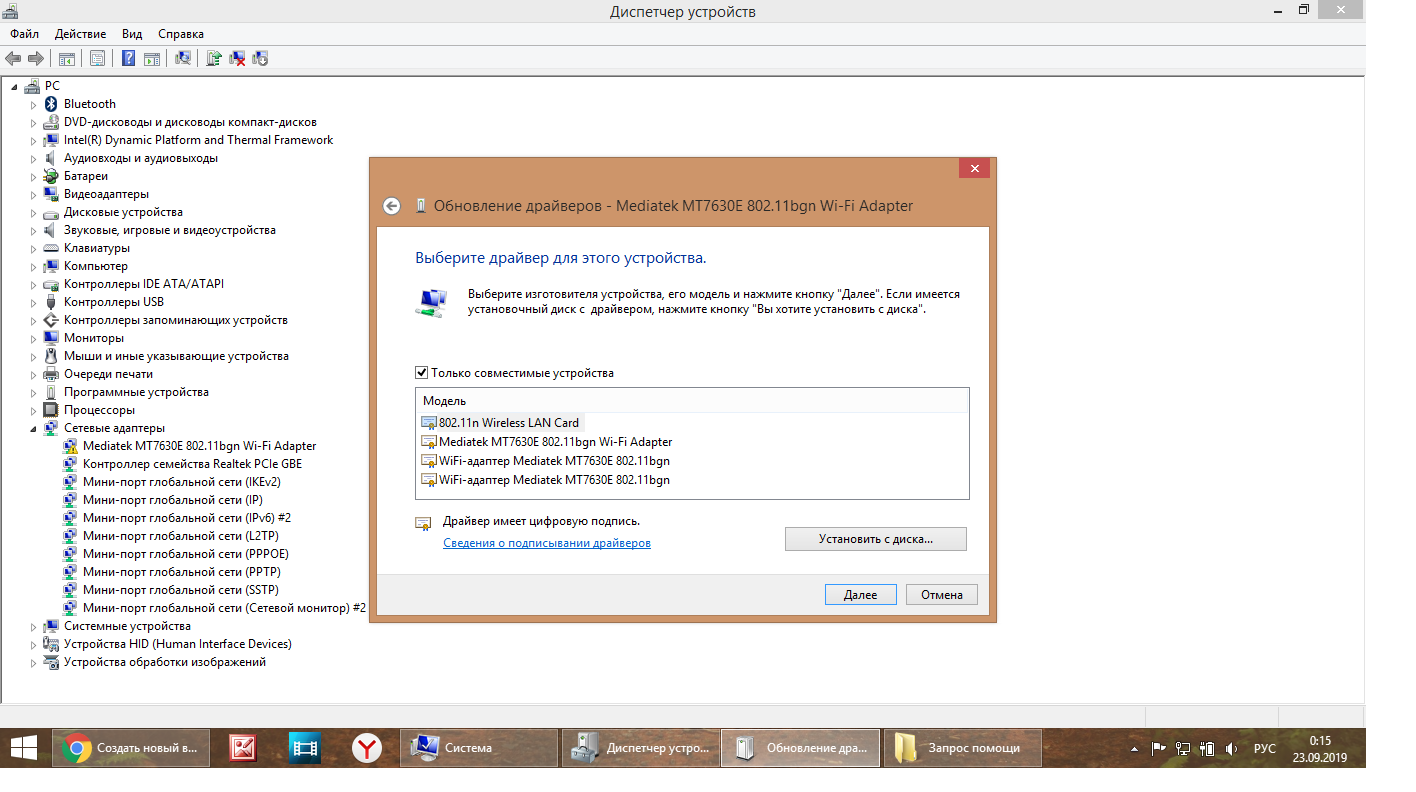The height and width of the screenshot is (792, 1416).
Task: Click the Устройства обработки изображений icon
Action: 51,662
